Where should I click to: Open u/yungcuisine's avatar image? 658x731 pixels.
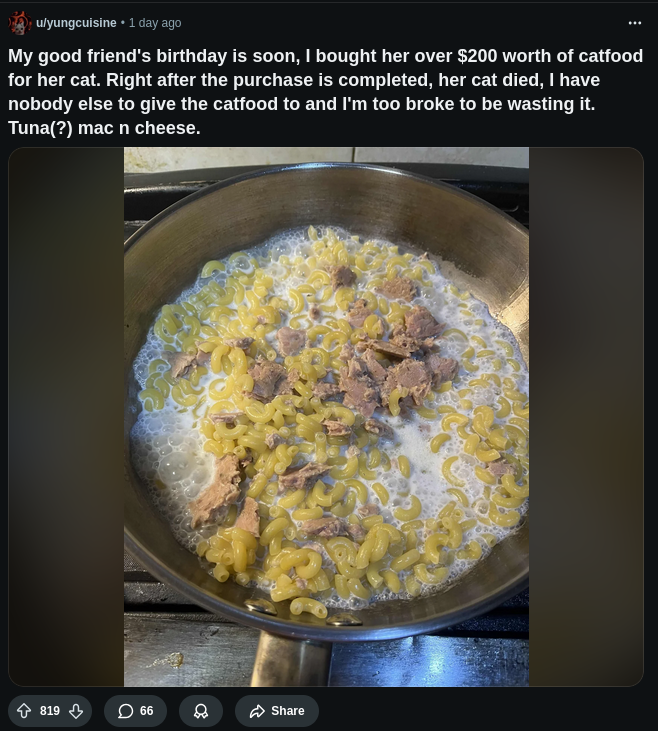[20, 23]
